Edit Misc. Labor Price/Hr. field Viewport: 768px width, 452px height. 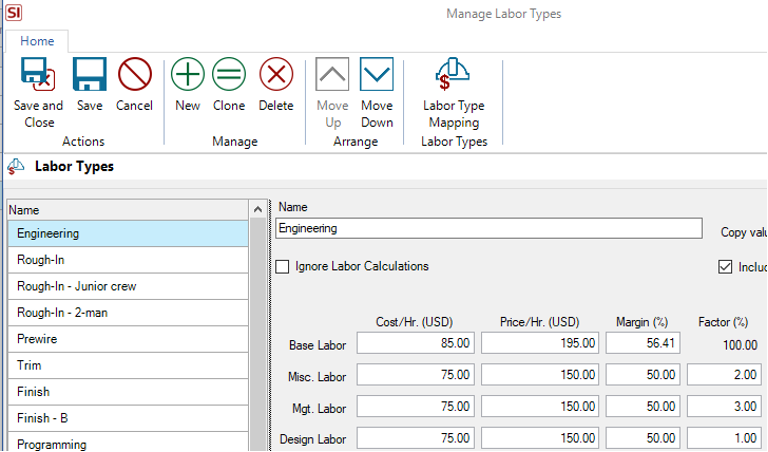pyautogui.click(x=540, y=375)
